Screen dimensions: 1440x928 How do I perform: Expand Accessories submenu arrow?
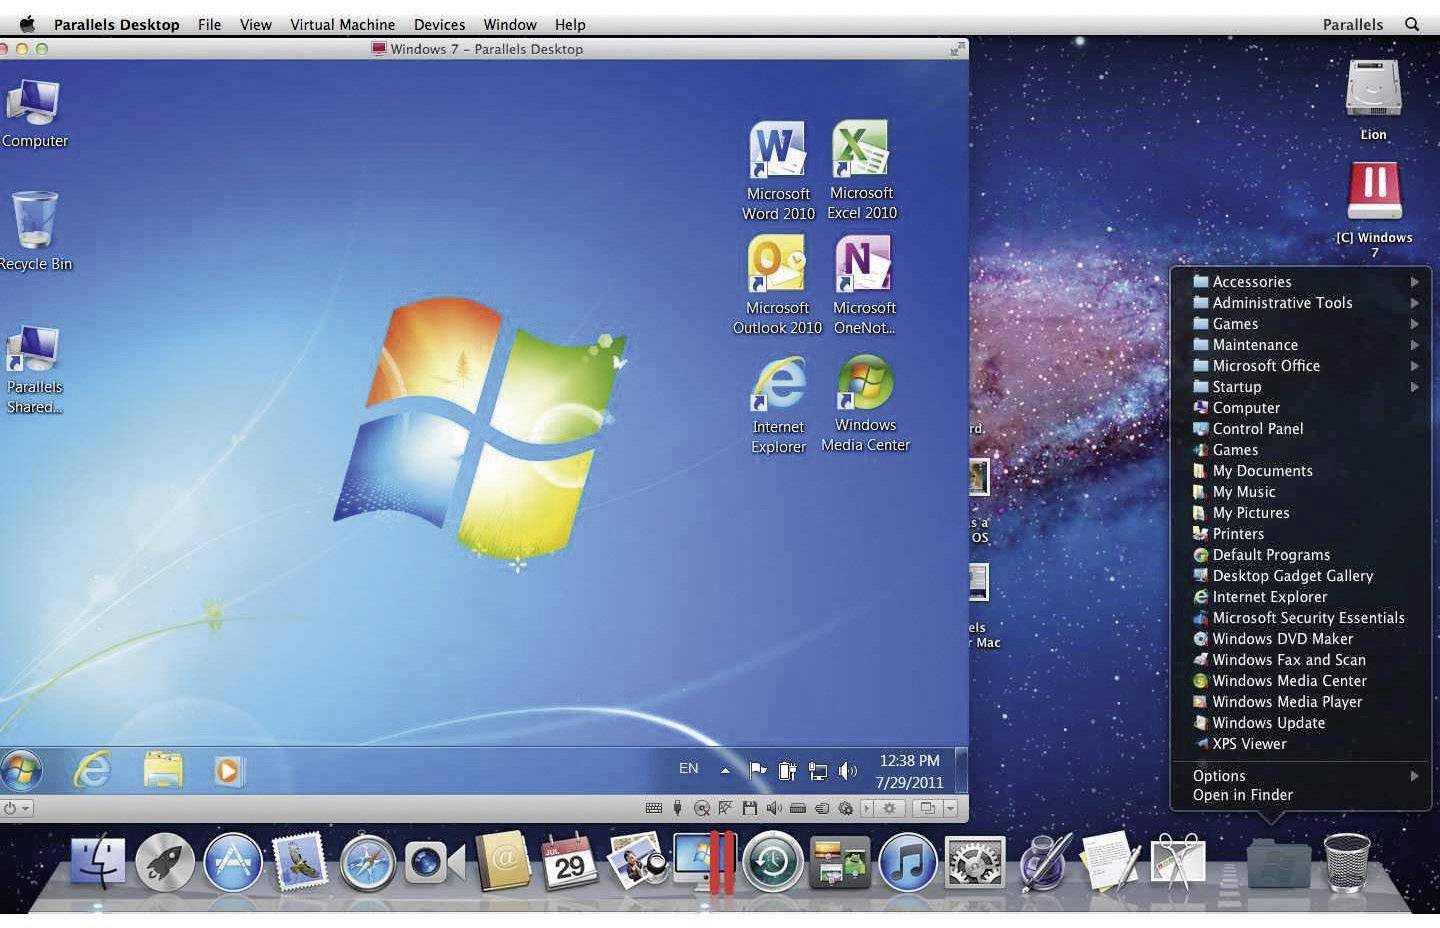[1414, 282]
